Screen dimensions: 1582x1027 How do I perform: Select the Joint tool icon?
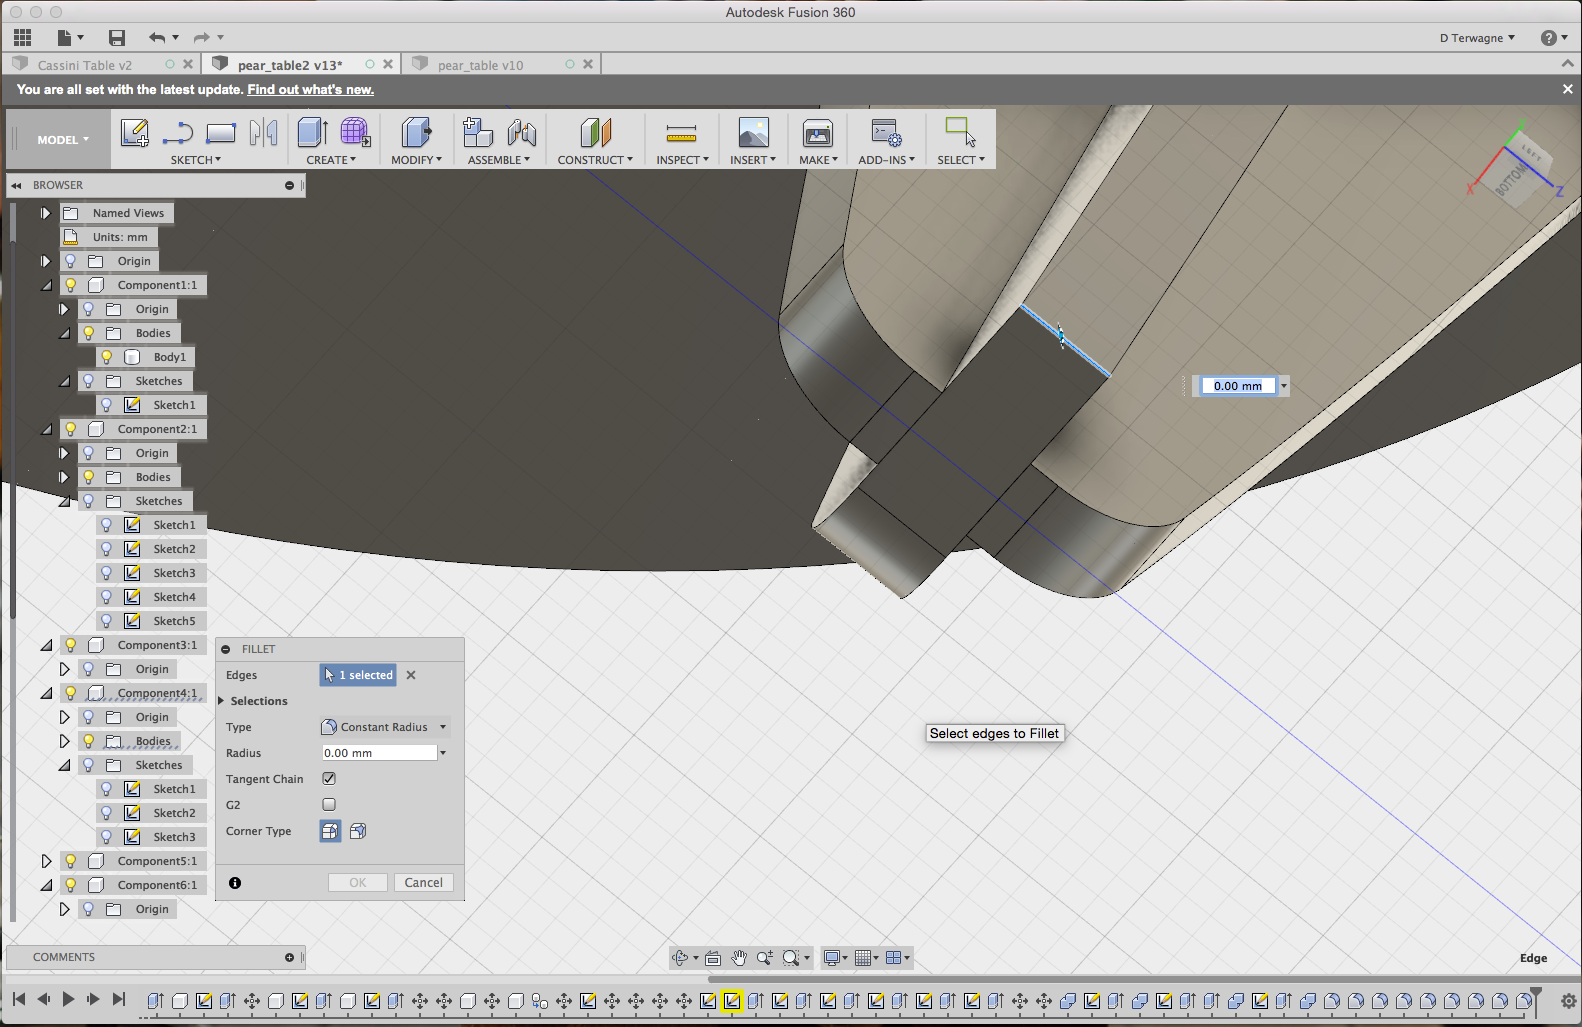pyautogui.click(x=521, y=132)
